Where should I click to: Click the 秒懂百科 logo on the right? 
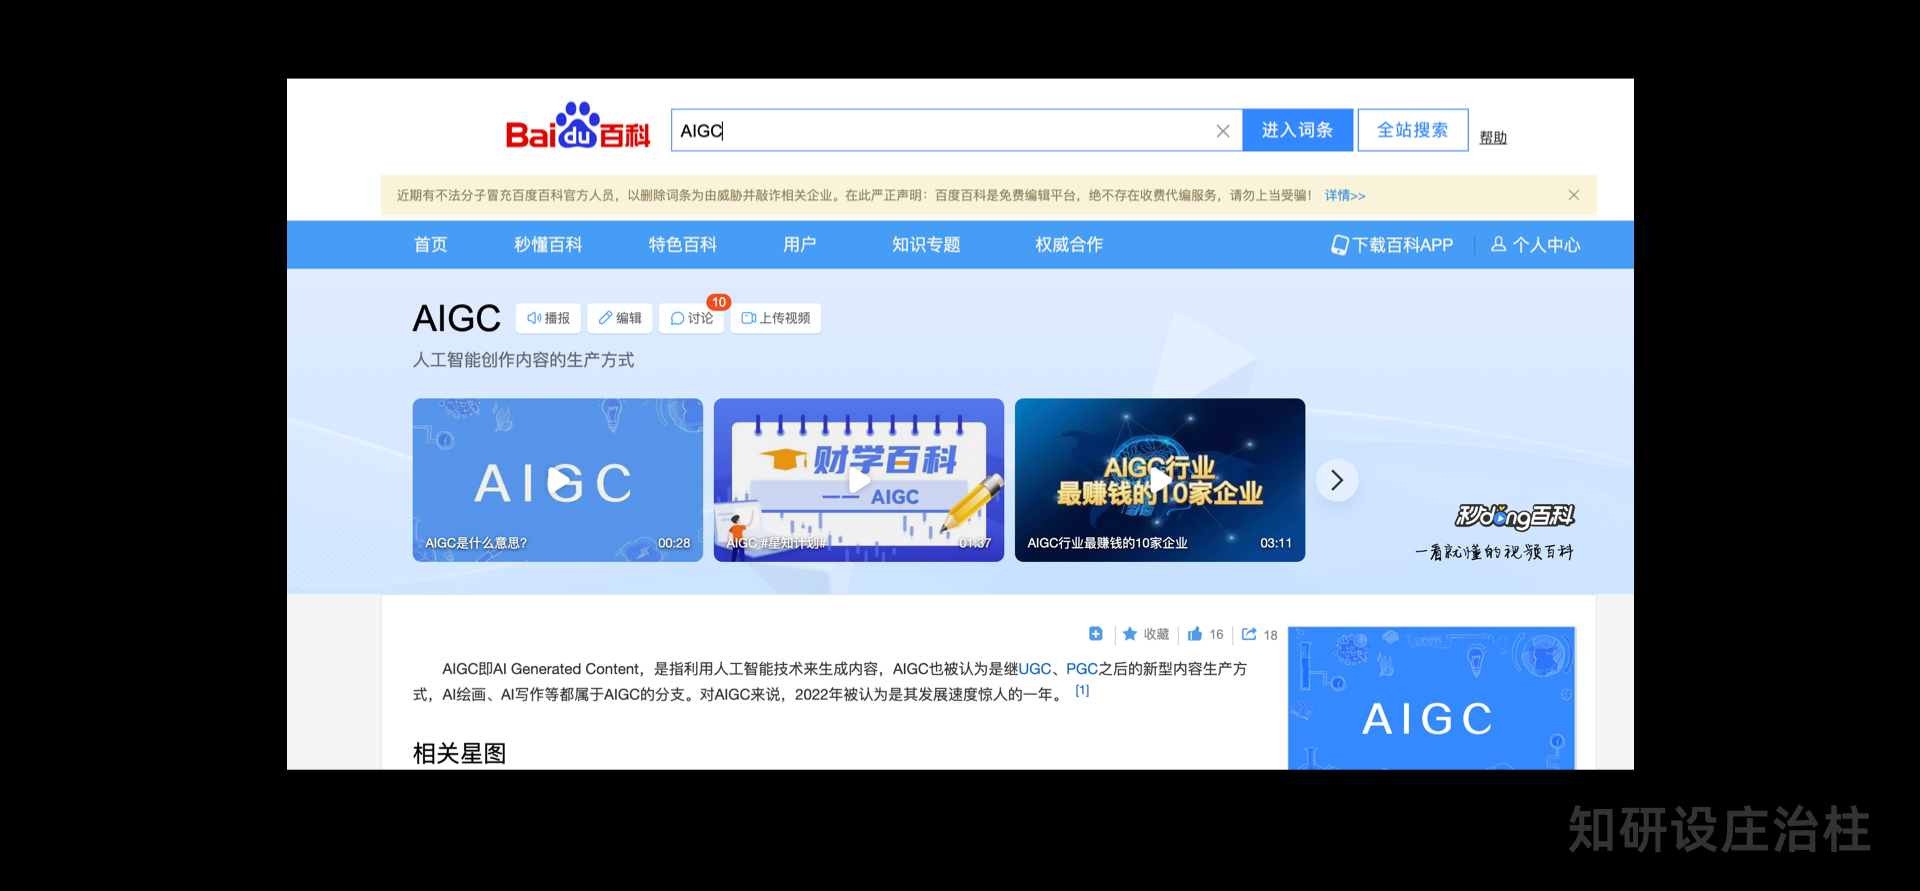click(x=1514, y=516)
